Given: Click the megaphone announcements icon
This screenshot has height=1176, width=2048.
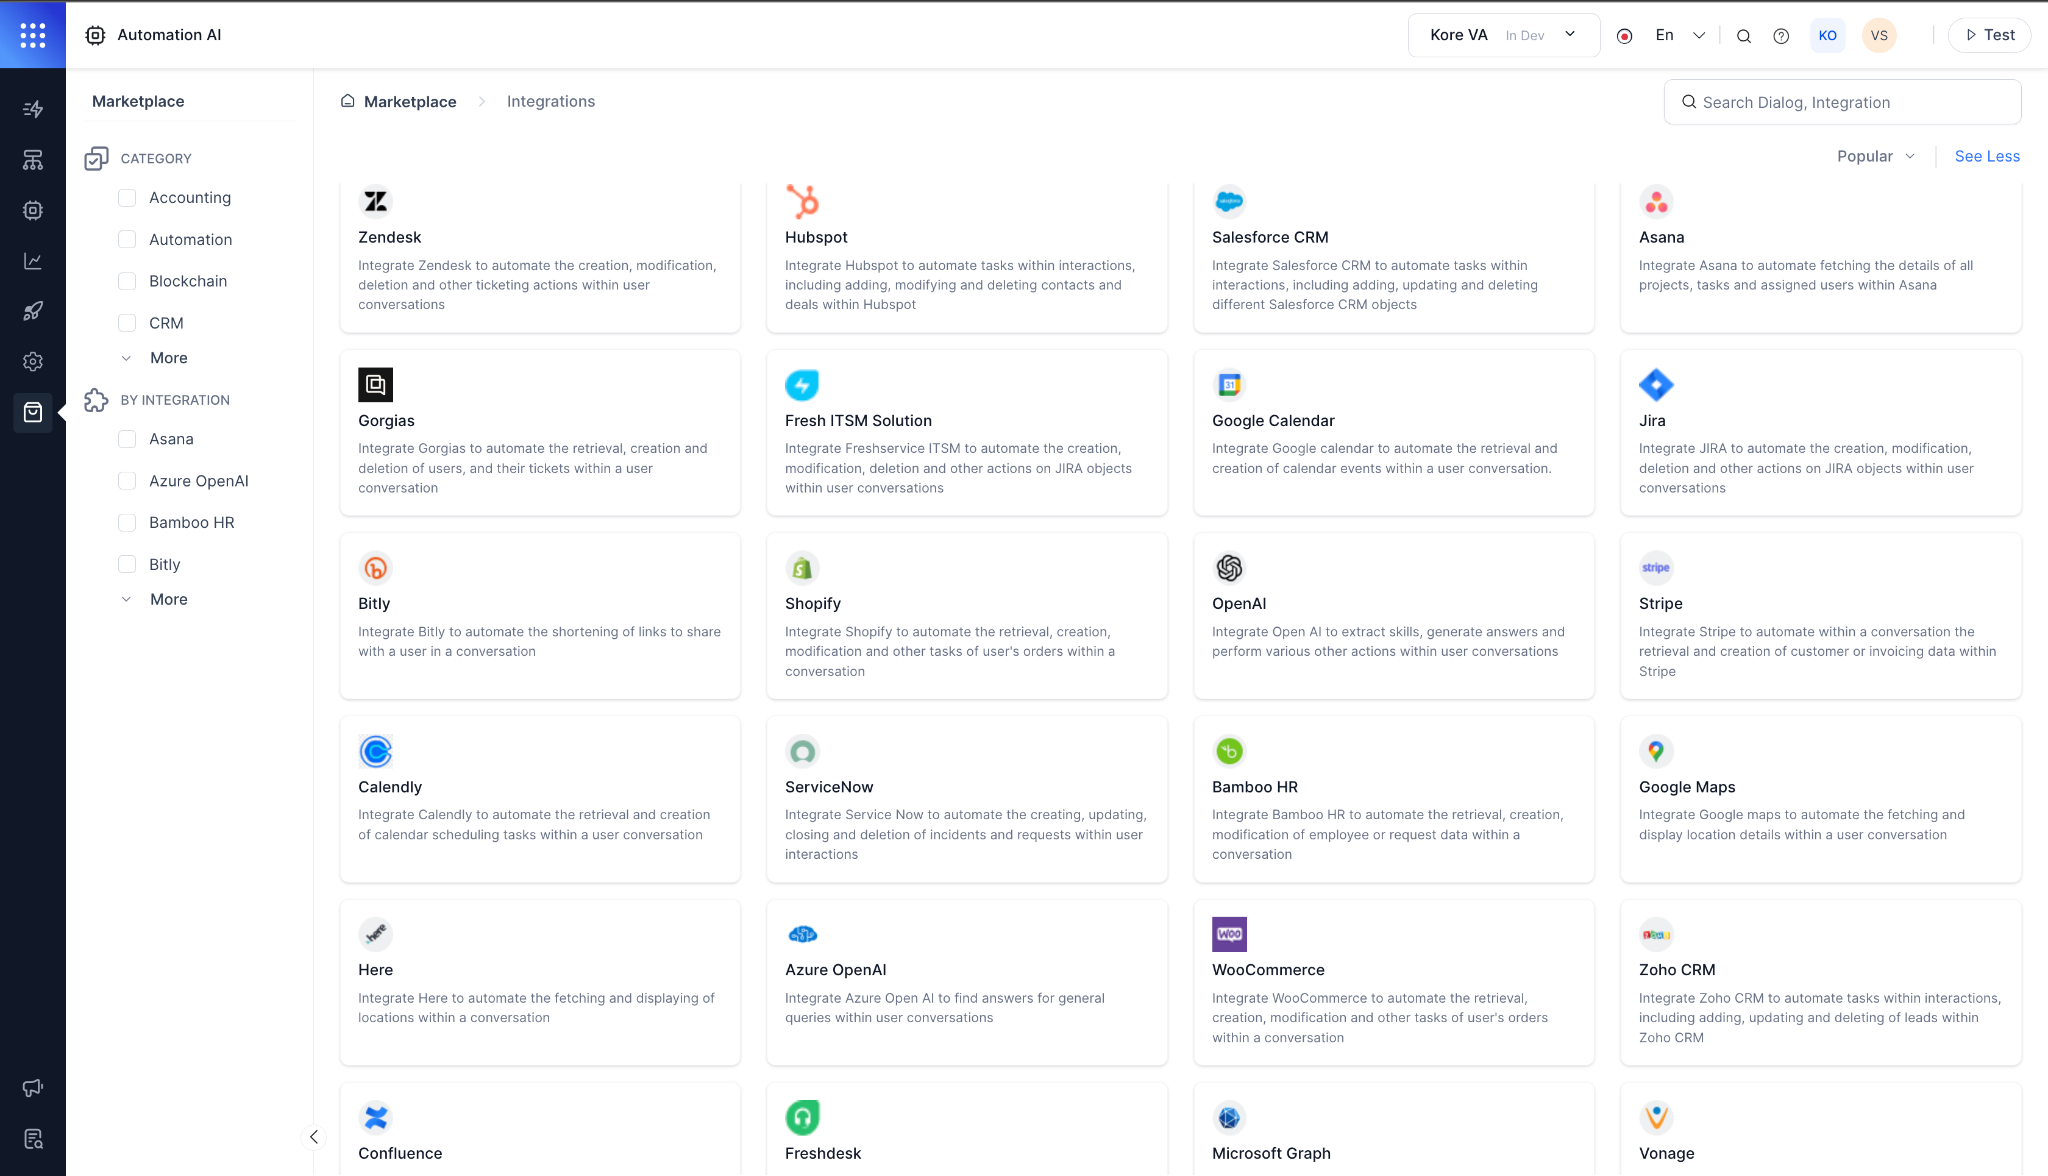Looking at the screenshot, I should [x=33, y=1087].
